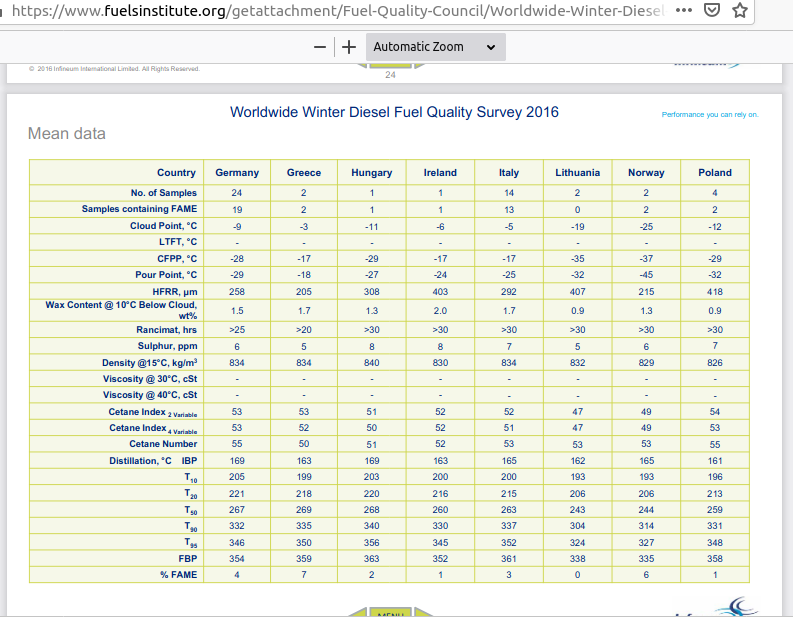
Task: Click Germany's No. of Samples value 24
Action: click(x=237, y=193)
